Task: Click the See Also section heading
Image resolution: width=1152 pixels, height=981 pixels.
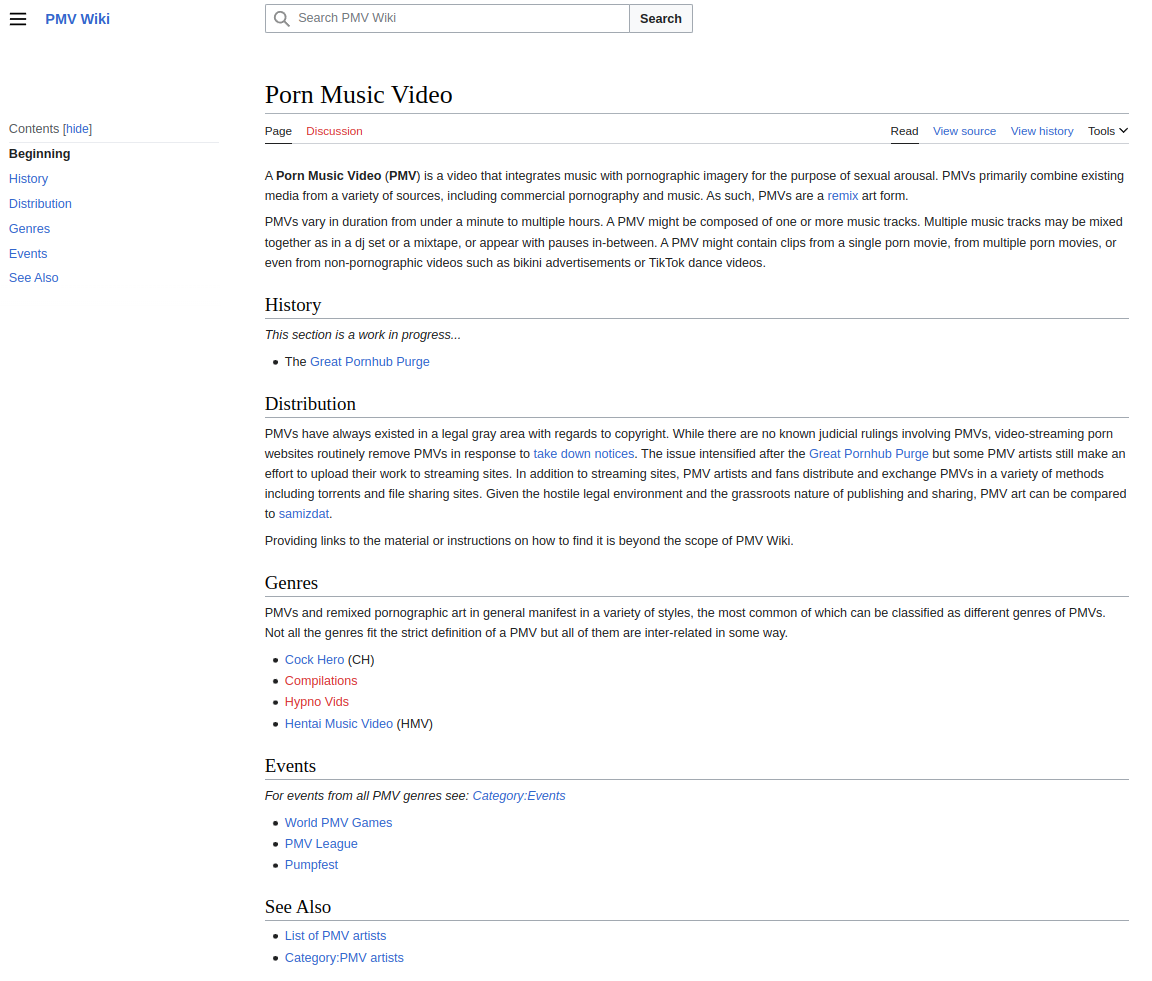Action: [x=298, y=907]
